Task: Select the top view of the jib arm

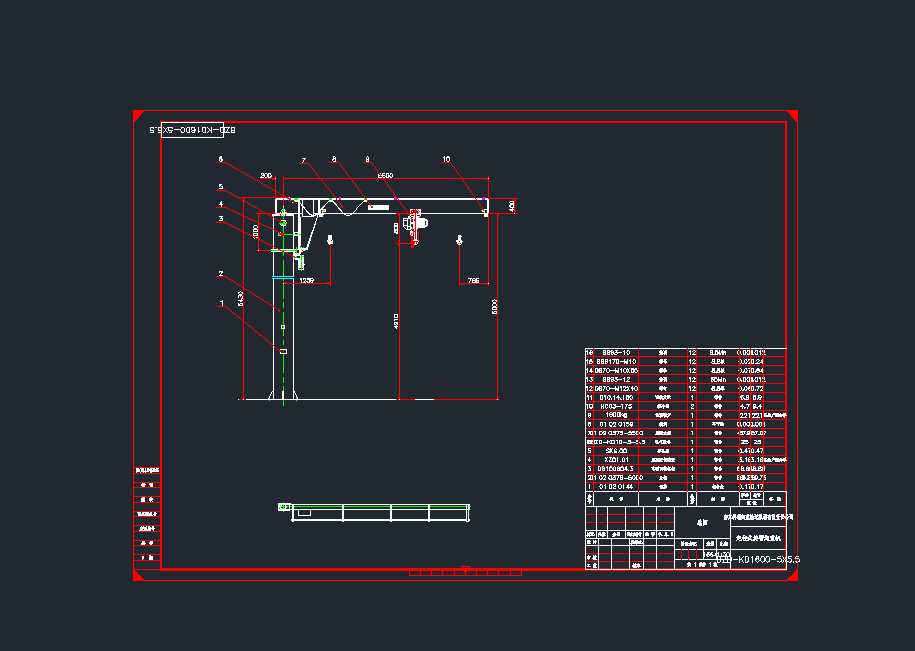Action: 375,511
